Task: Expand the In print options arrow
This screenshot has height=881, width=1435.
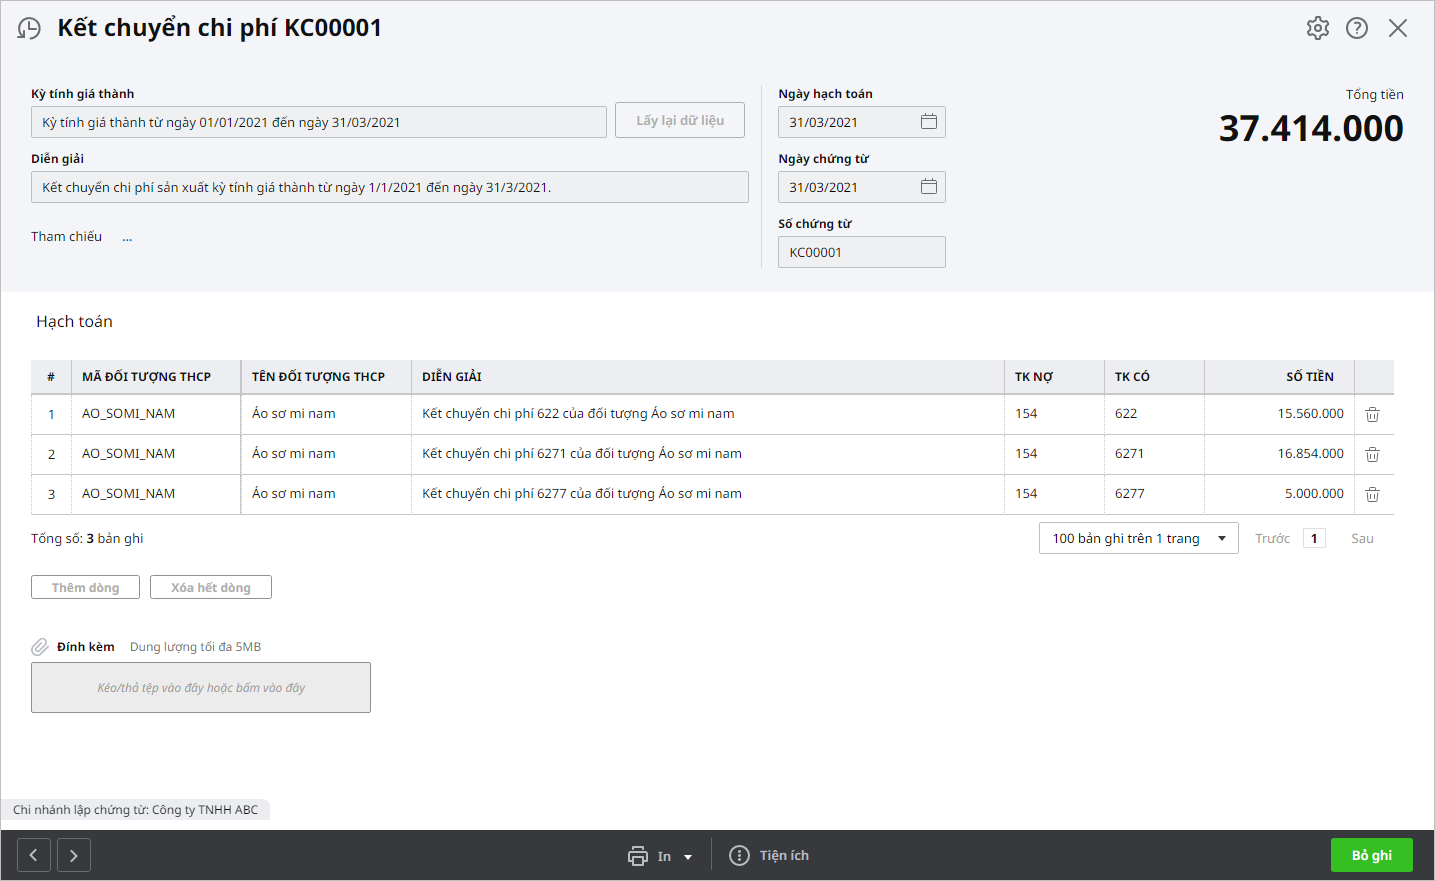Action: 688,857
